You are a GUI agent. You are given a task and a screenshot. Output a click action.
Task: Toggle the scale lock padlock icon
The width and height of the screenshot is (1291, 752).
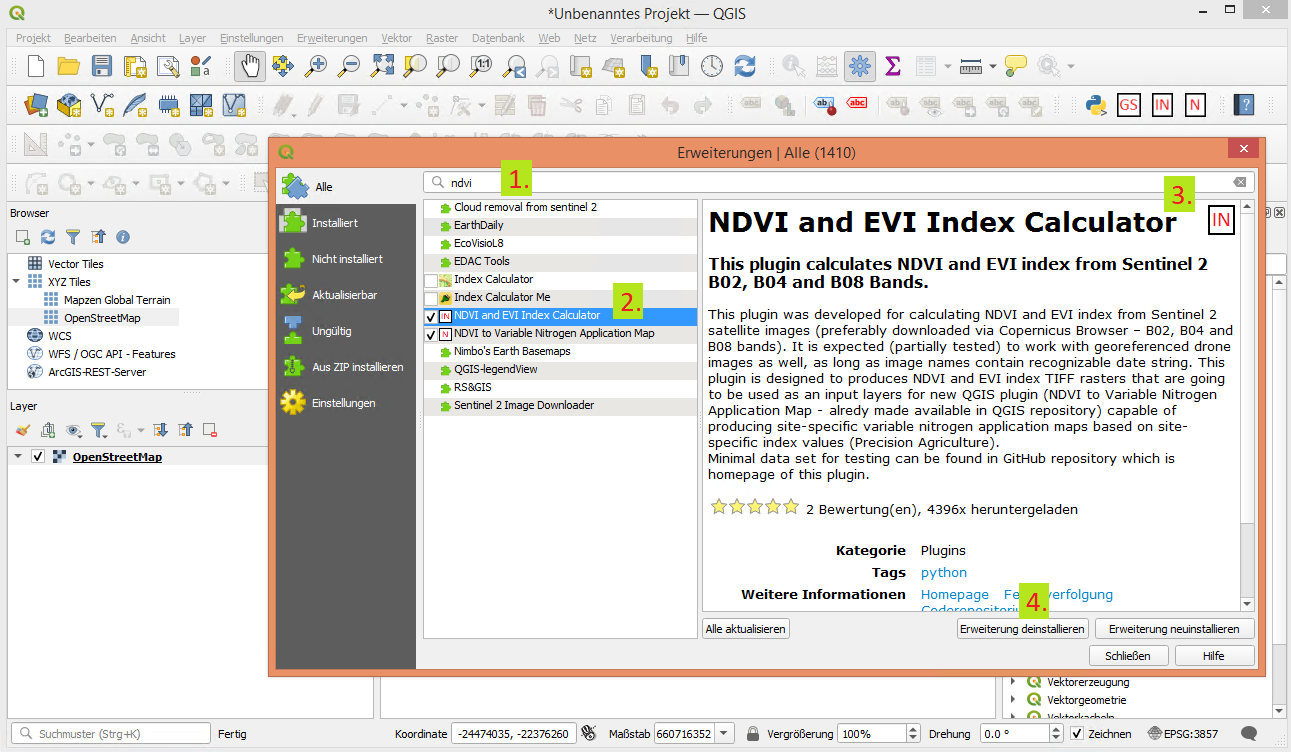752,734
